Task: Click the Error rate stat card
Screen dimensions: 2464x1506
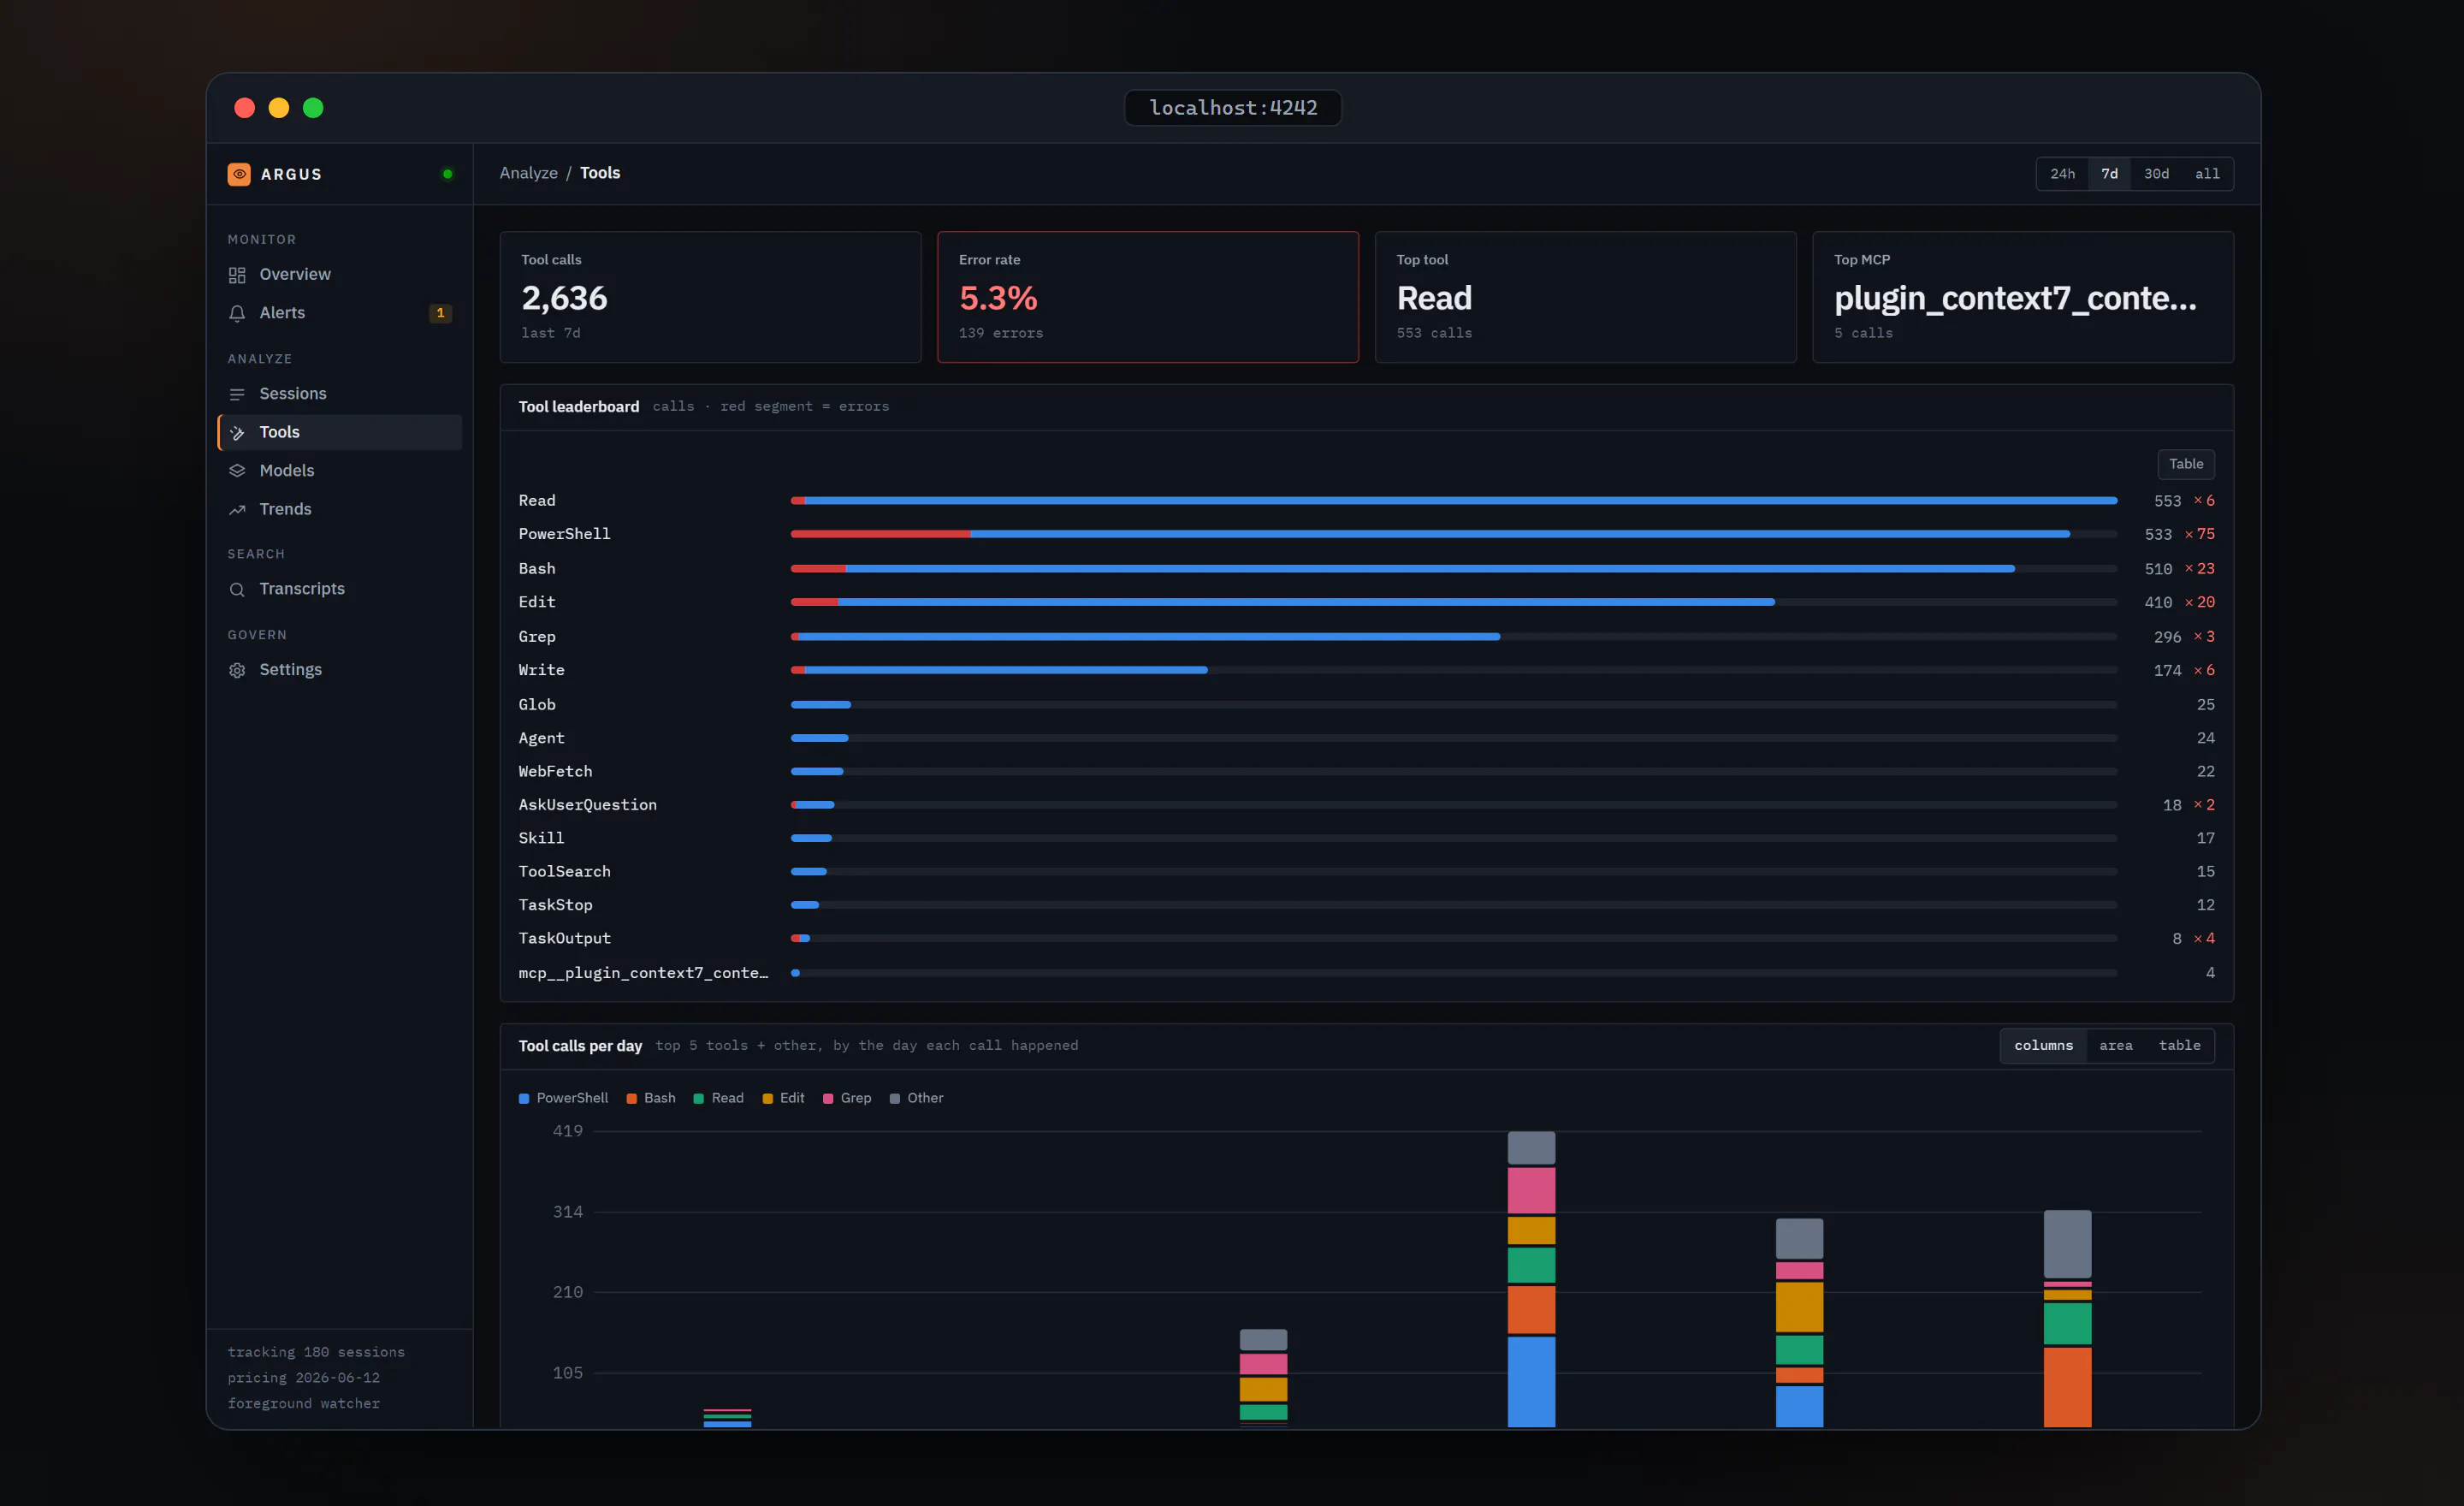Action: [1148, 297]
